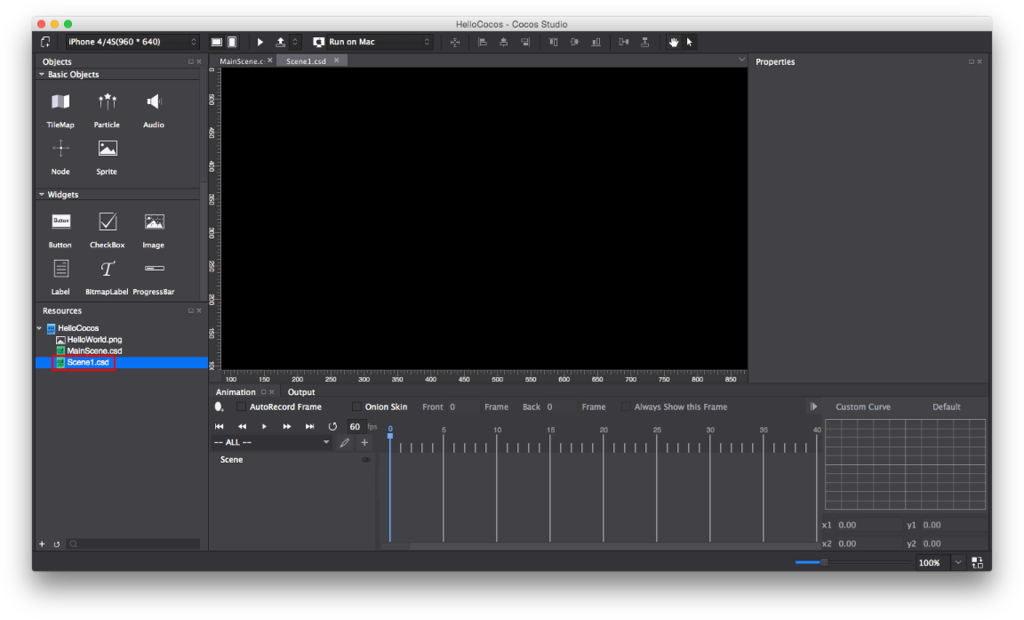Select HelloWorld.png in Resources
The width and height of the screenshot is (1024, 620).
click(x=89, y=340)
